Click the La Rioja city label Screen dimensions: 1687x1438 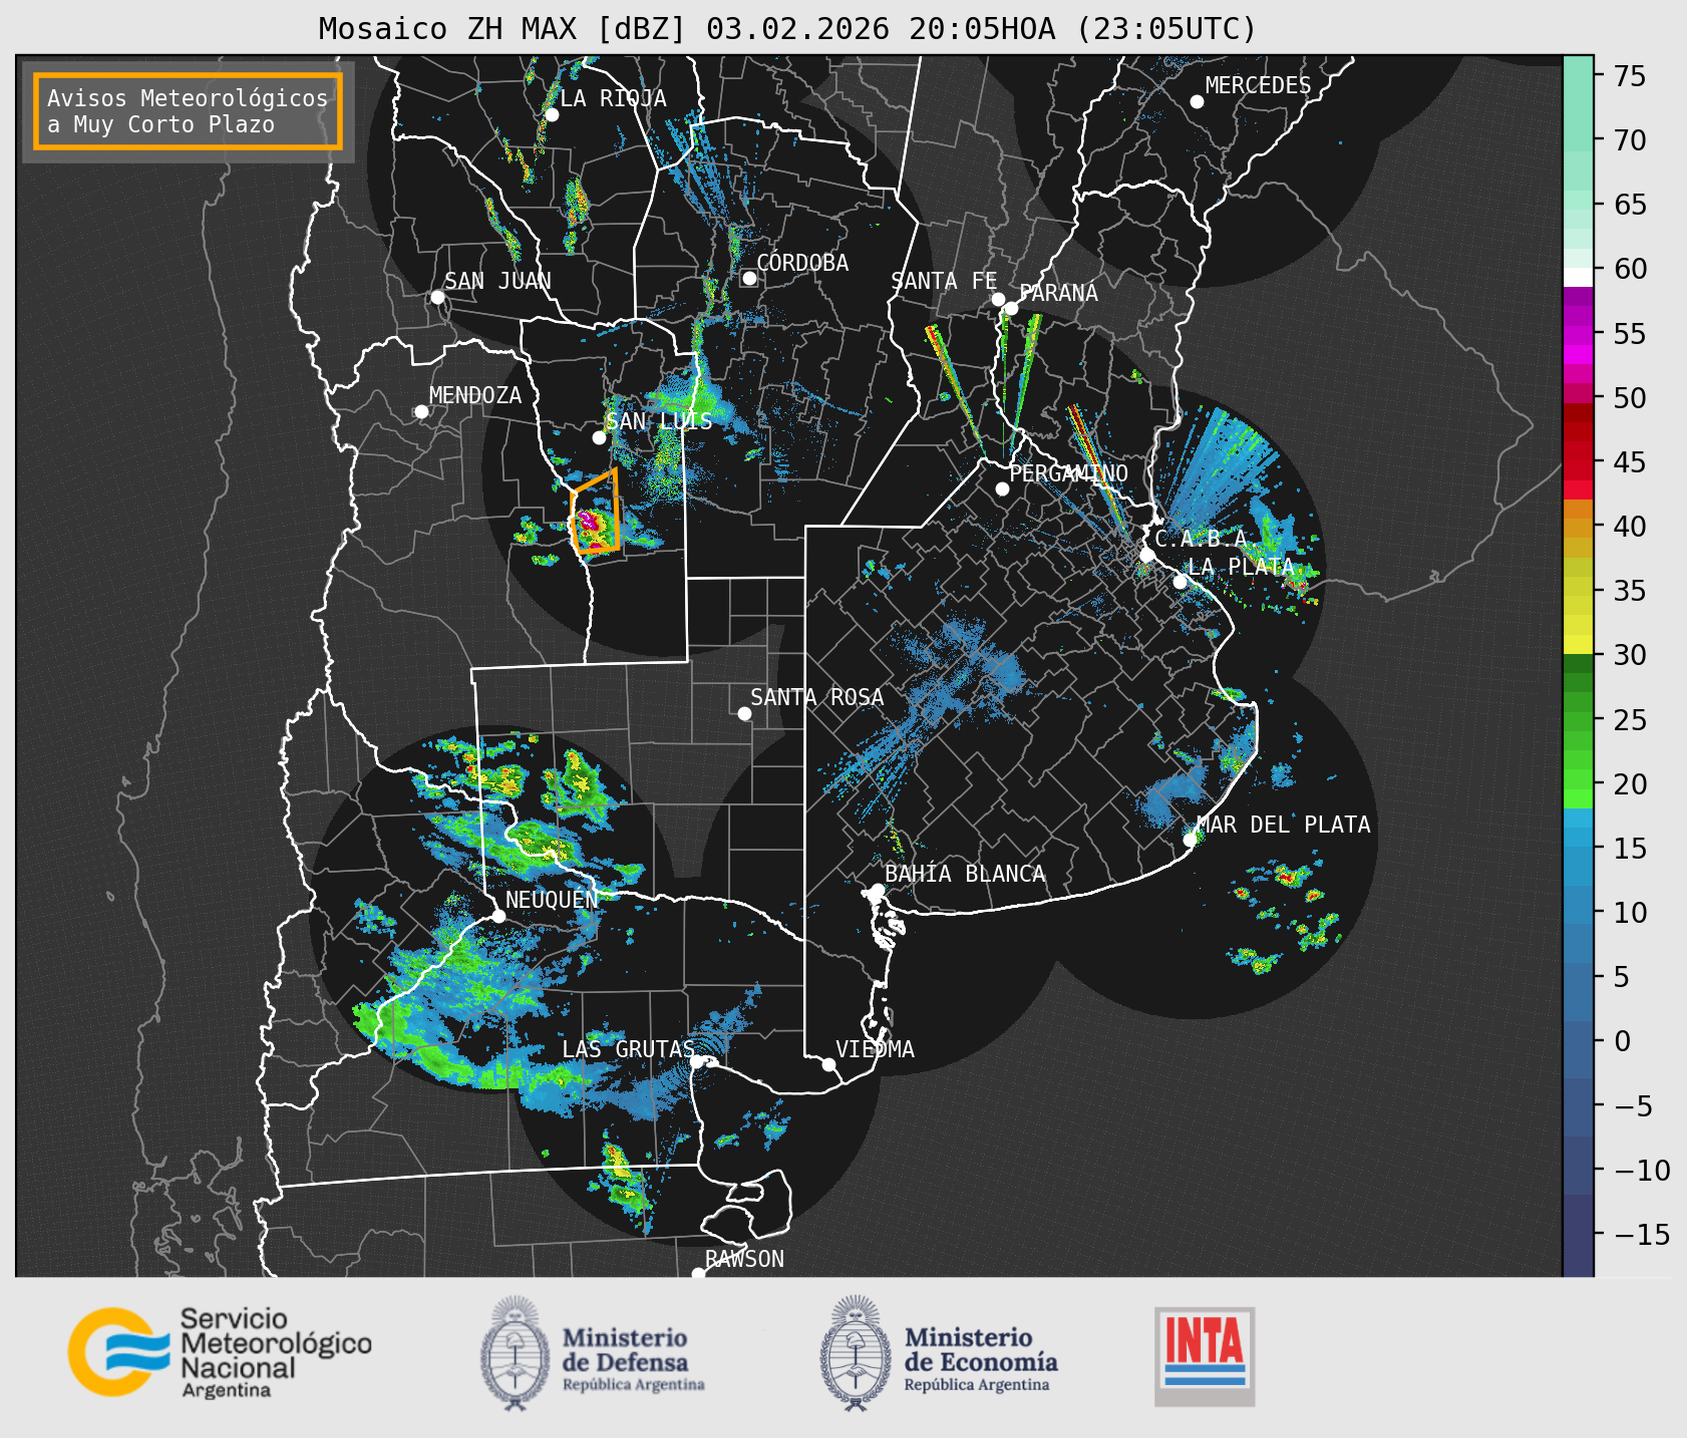pos(613,98)
